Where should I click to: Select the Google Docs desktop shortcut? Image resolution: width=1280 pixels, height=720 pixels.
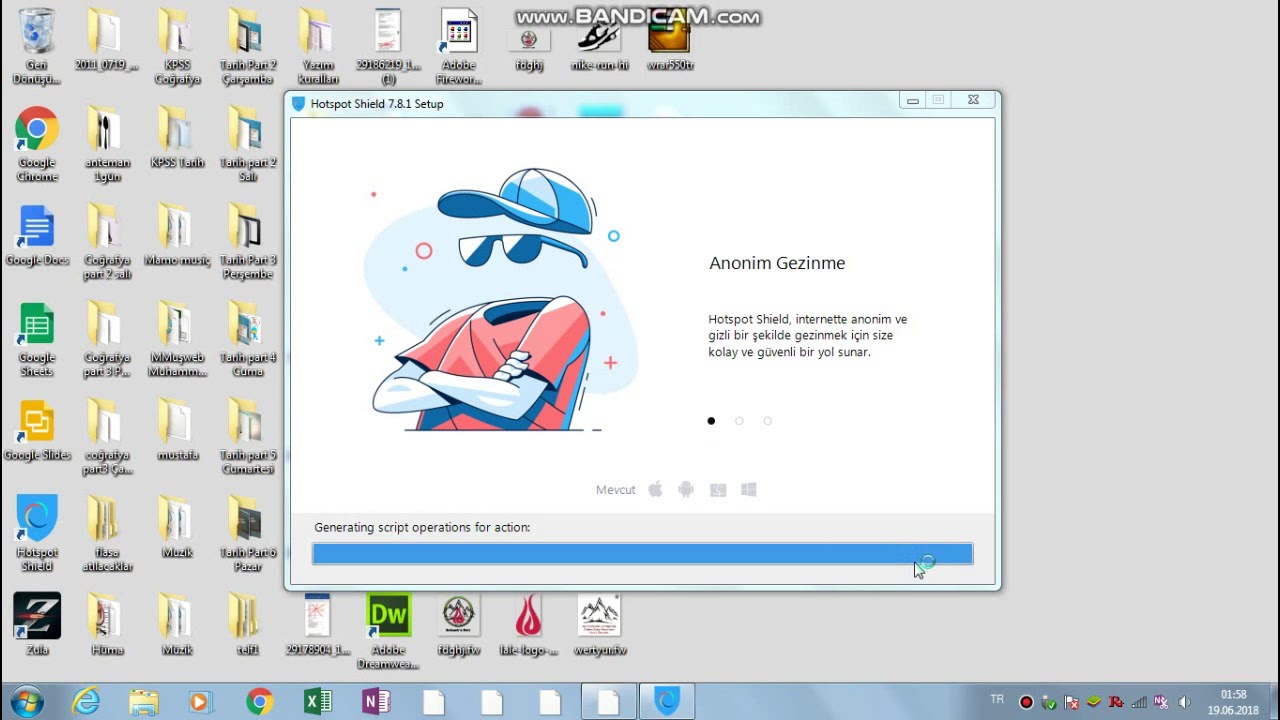pos(37,236)
